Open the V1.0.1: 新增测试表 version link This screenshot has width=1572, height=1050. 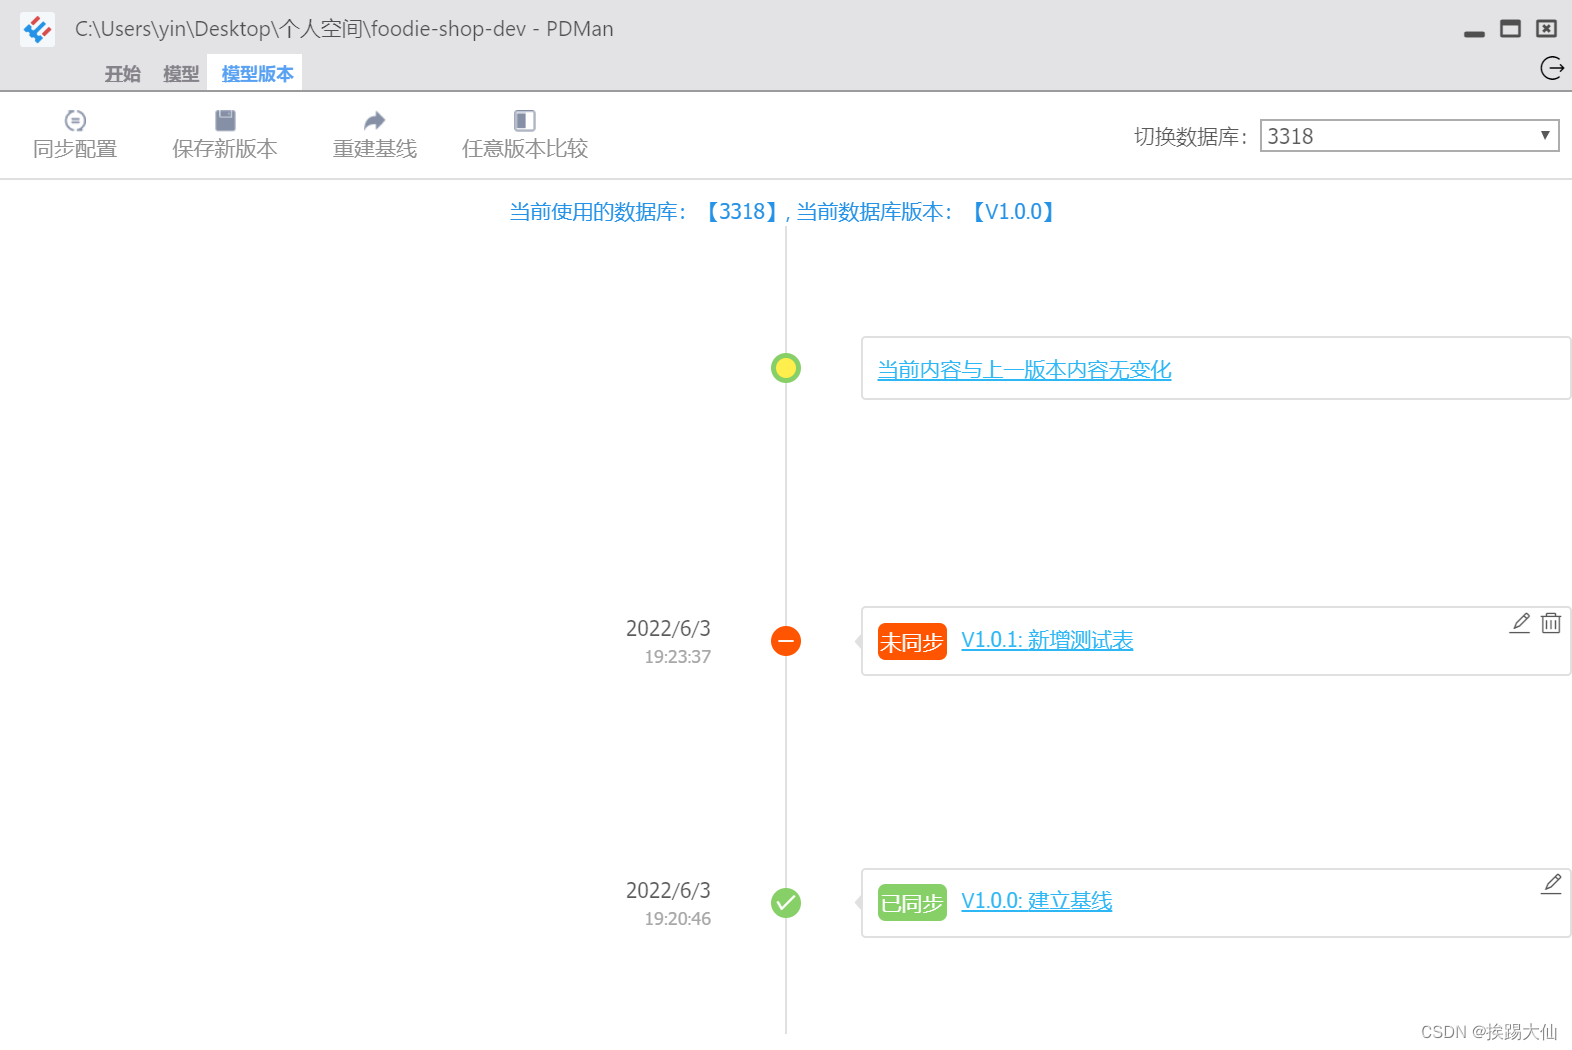pyautogui.click(x=1047, y=640)
